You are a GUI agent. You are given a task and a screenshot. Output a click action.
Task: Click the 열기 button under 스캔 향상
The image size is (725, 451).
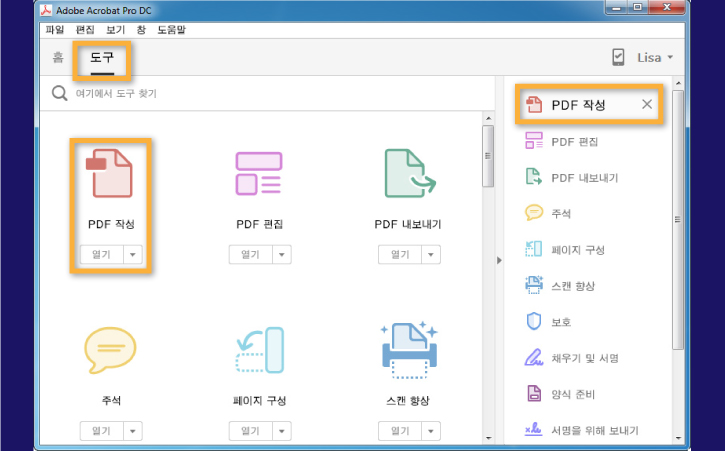tap(400, 431)
